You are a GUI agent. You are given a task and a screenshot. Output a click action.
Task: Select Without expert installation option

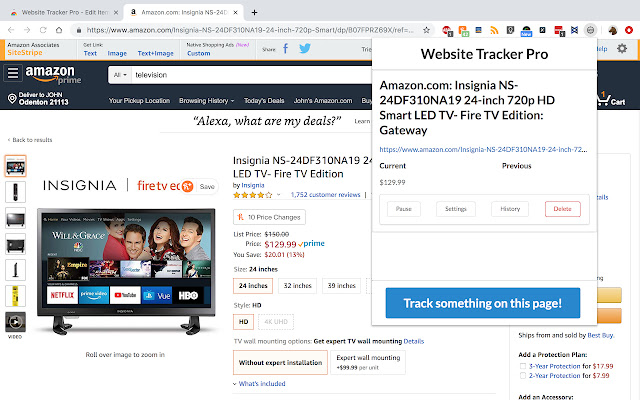click(280, 362)
